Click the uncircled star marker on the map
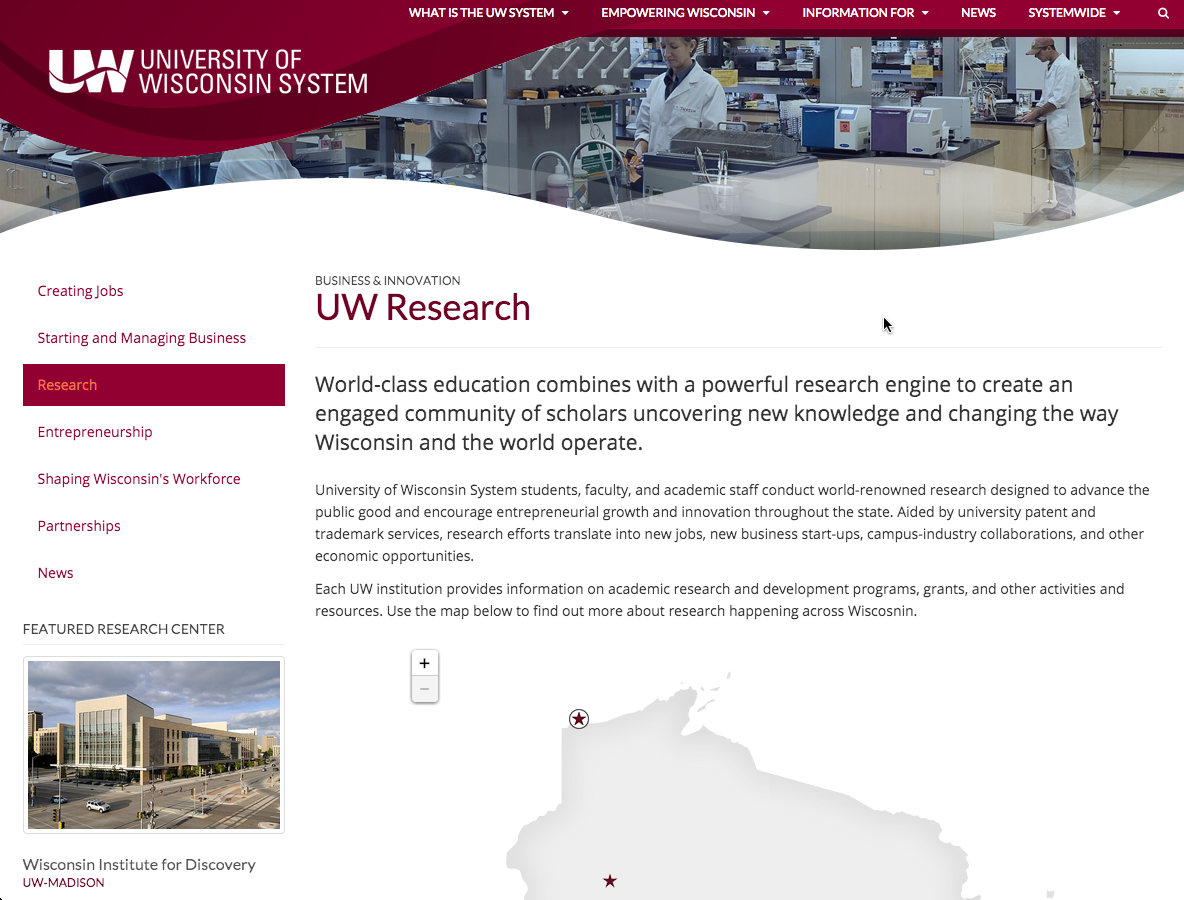Viewport: 1184px width, 900px height. [610, 881]
